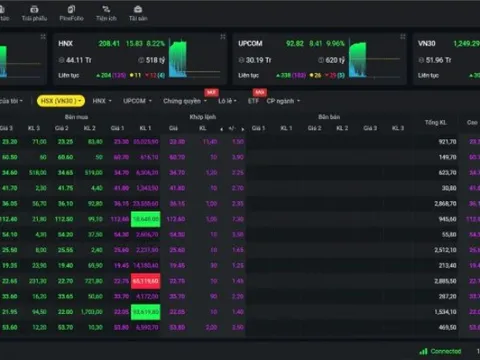
Task: Select the total volume cell 2,512,10
Action: [x=445, y=250]
